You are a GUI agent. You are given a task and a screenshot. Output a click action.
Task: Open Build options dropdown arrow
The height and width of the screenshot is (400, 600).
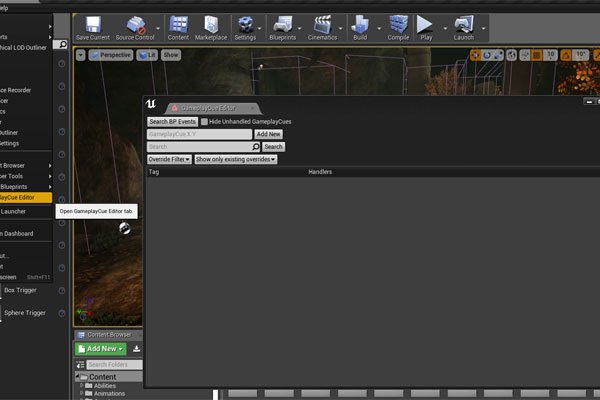click(379, 28)
